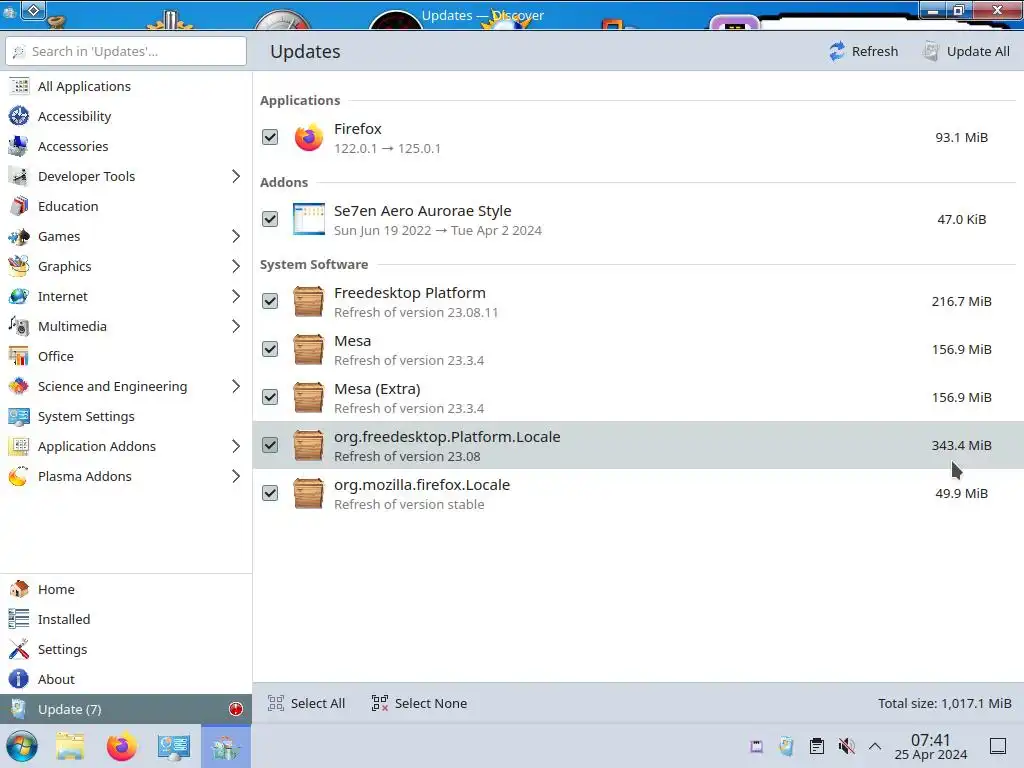Click the org.mozilla.firefox.Locale package icon
Viewport: 1024px width, 768px height.
click(x=308, y=493)
